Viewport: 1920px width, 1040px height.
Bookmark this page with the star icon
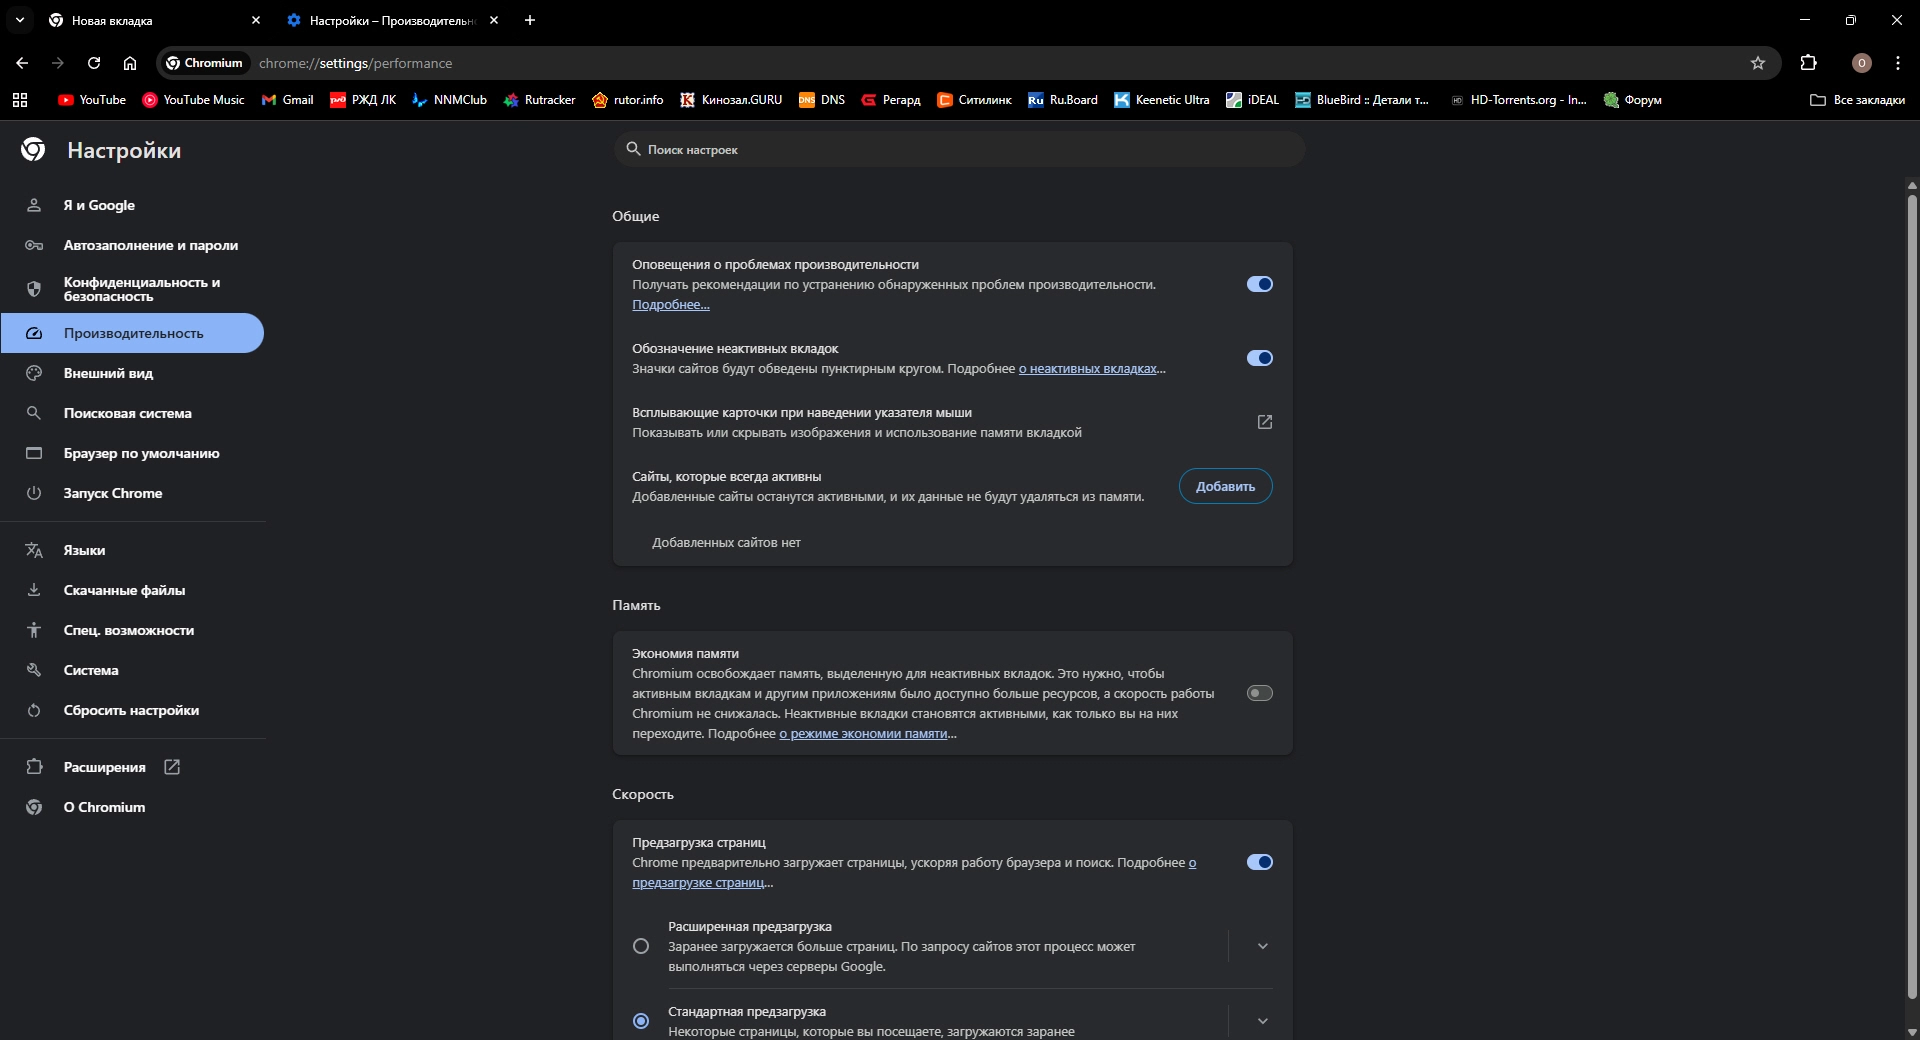coord(1758,63)
